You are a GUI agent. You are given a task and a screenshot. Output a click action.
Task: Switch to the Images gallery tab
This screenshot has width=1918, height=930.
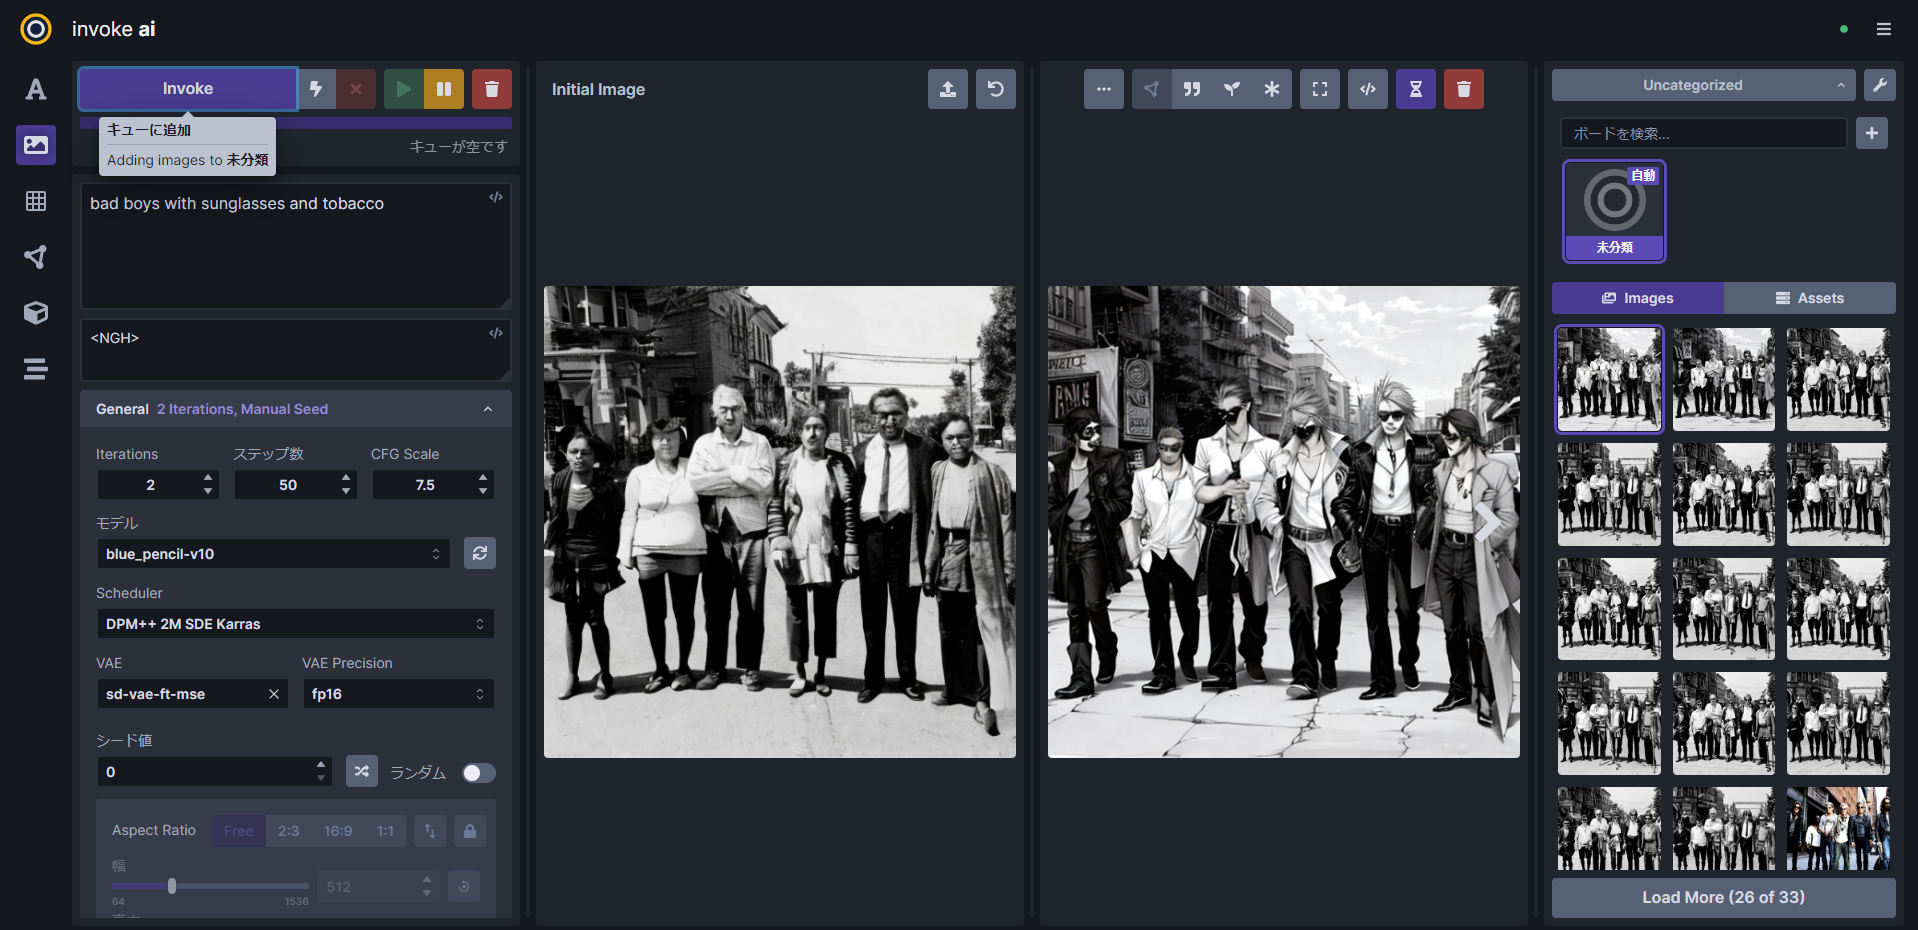coord(1638,298)
